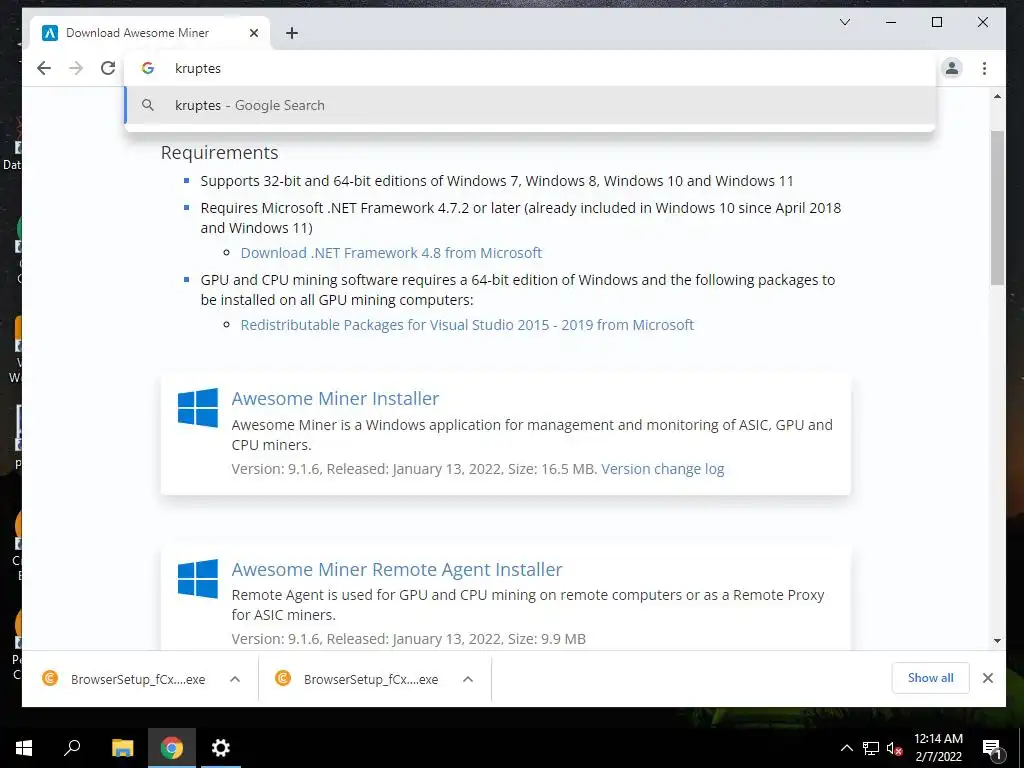Open Download .NET Framework 4.8 from Microsoft link

[391, 253]
